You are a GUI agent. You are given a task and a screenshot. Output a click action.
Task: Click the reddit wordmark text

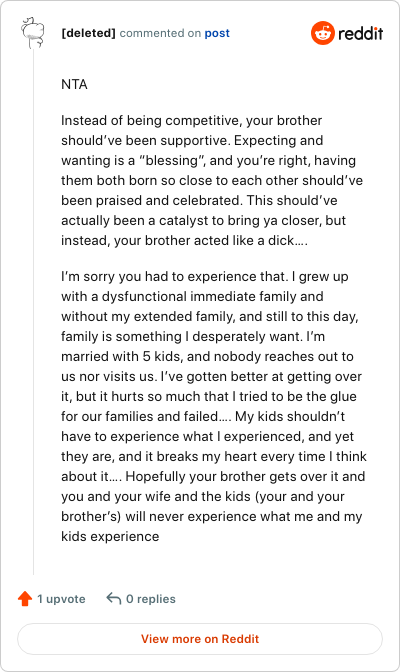pyautogui.click(x=360, y=33)
